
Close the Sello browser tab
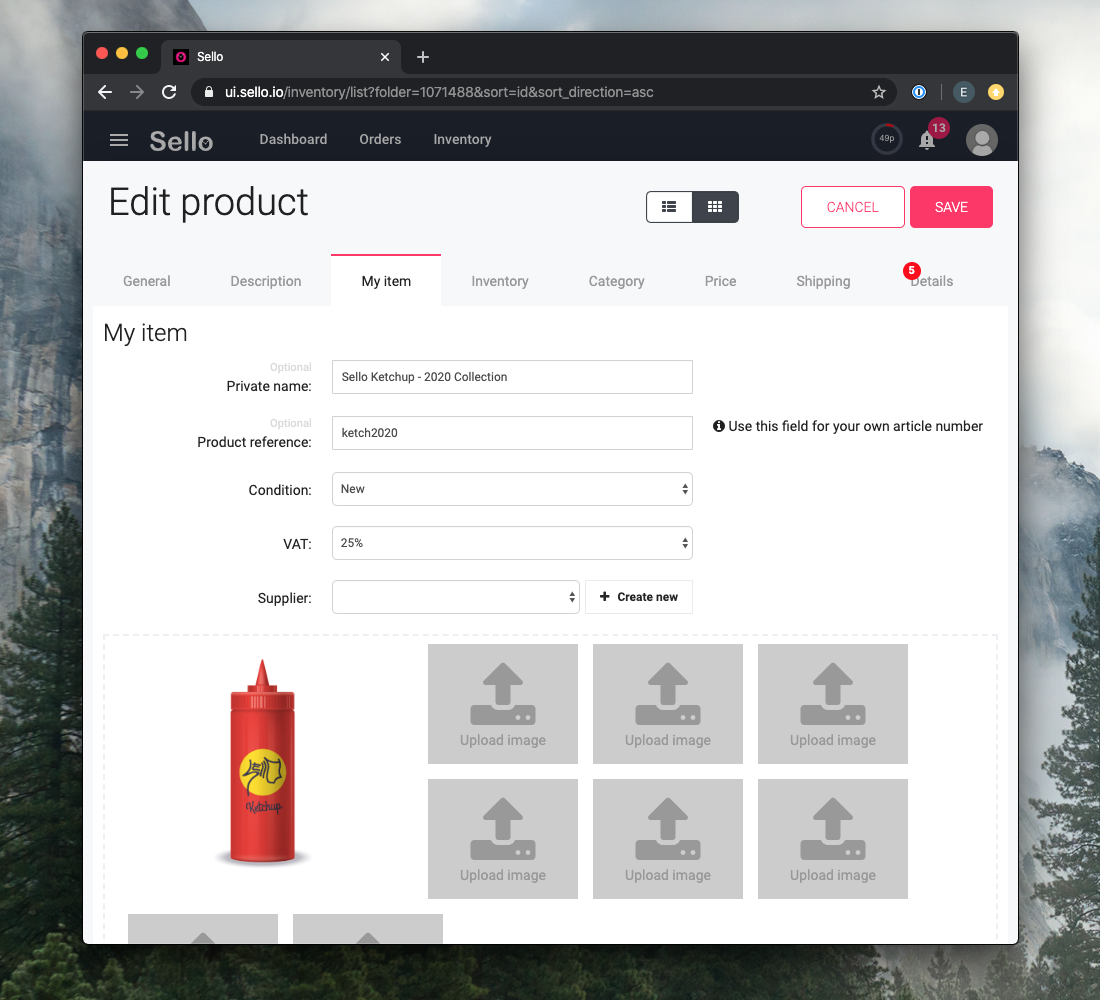[384, 57]
